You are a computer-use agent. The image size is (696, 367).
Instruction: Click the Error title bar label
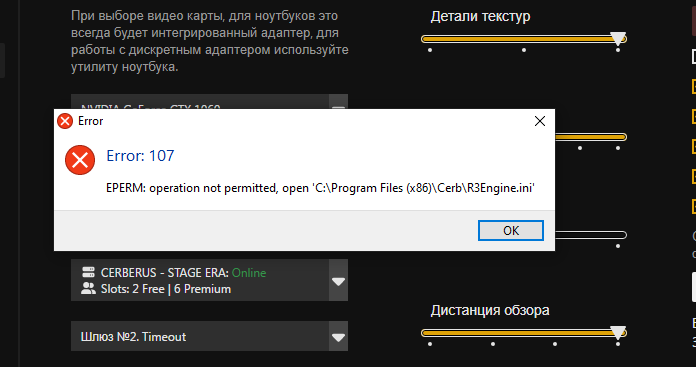pos(91,121)
